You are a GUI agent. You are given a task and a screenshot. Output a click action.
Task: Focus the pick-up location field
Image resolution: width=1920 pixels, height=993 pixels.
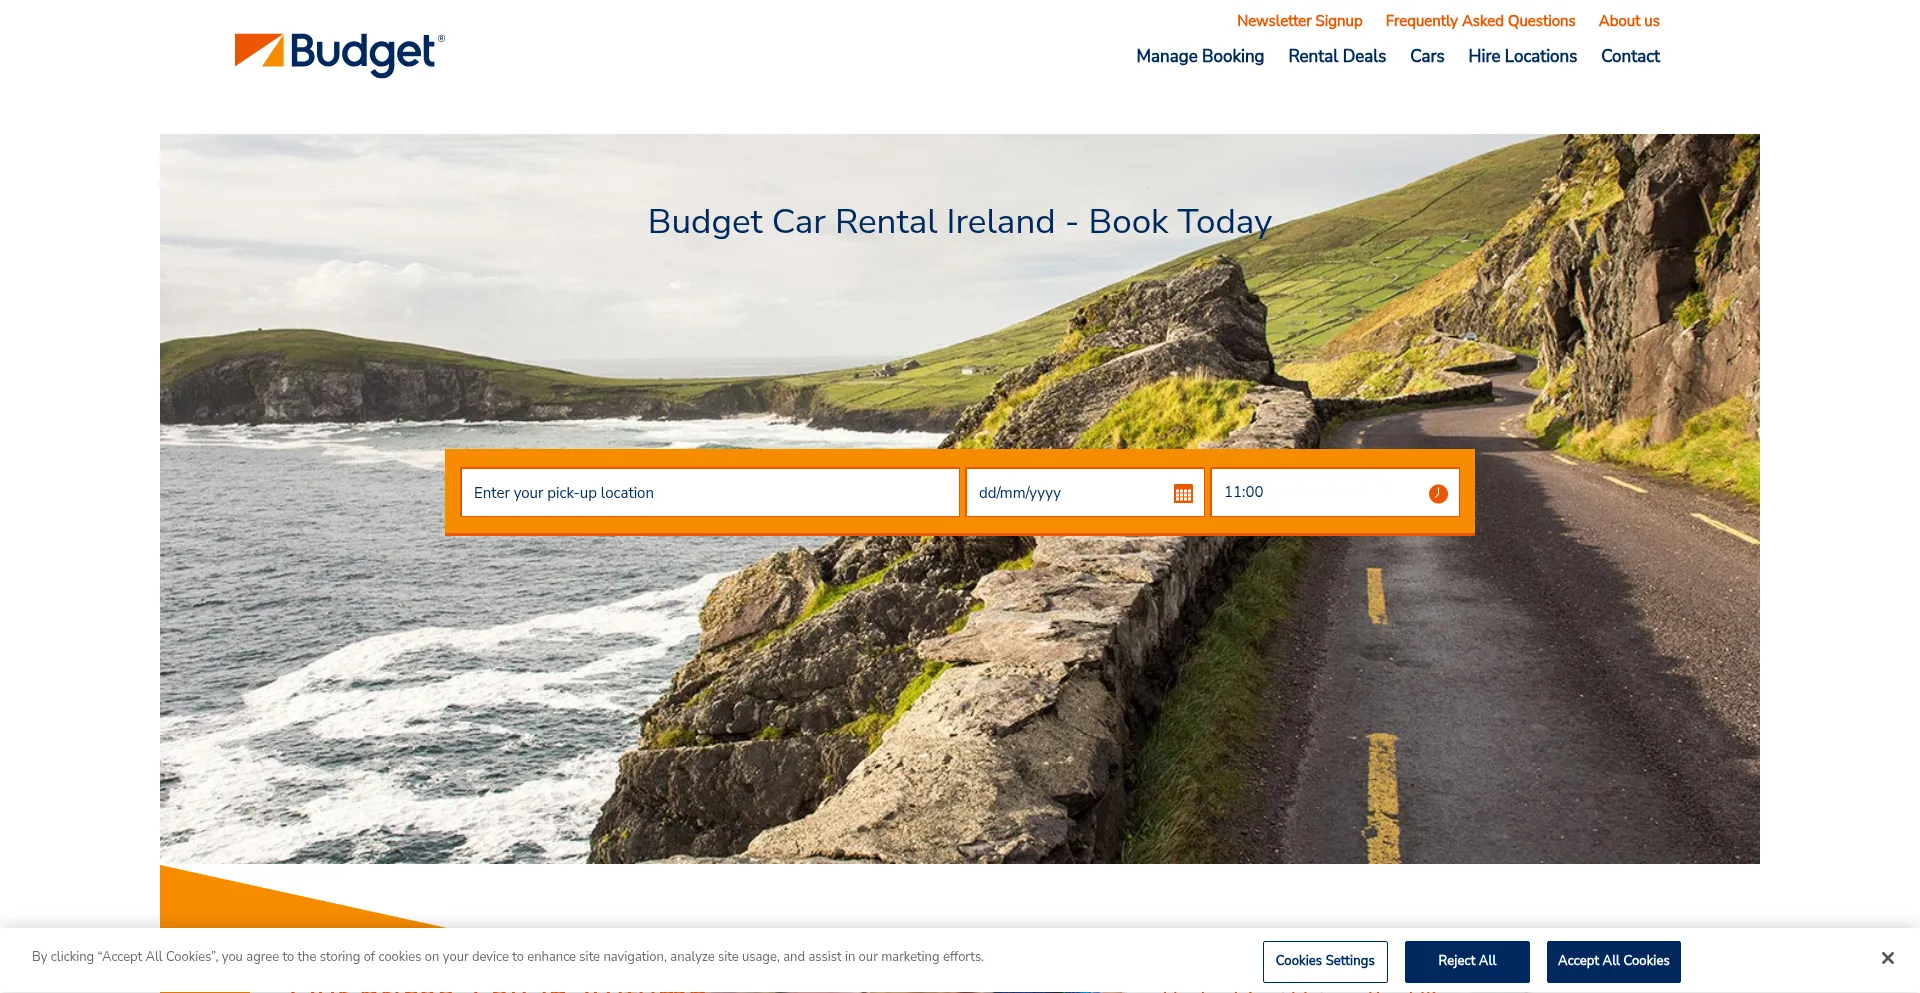(x=709, y=493)
